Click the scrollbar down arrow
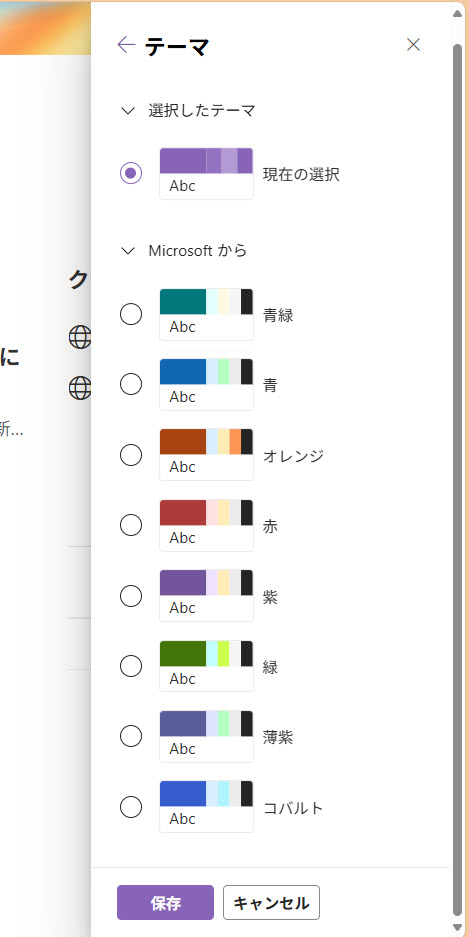Image resolution: width=469 pixels, height=937 pixels. [x=458, y=927]
